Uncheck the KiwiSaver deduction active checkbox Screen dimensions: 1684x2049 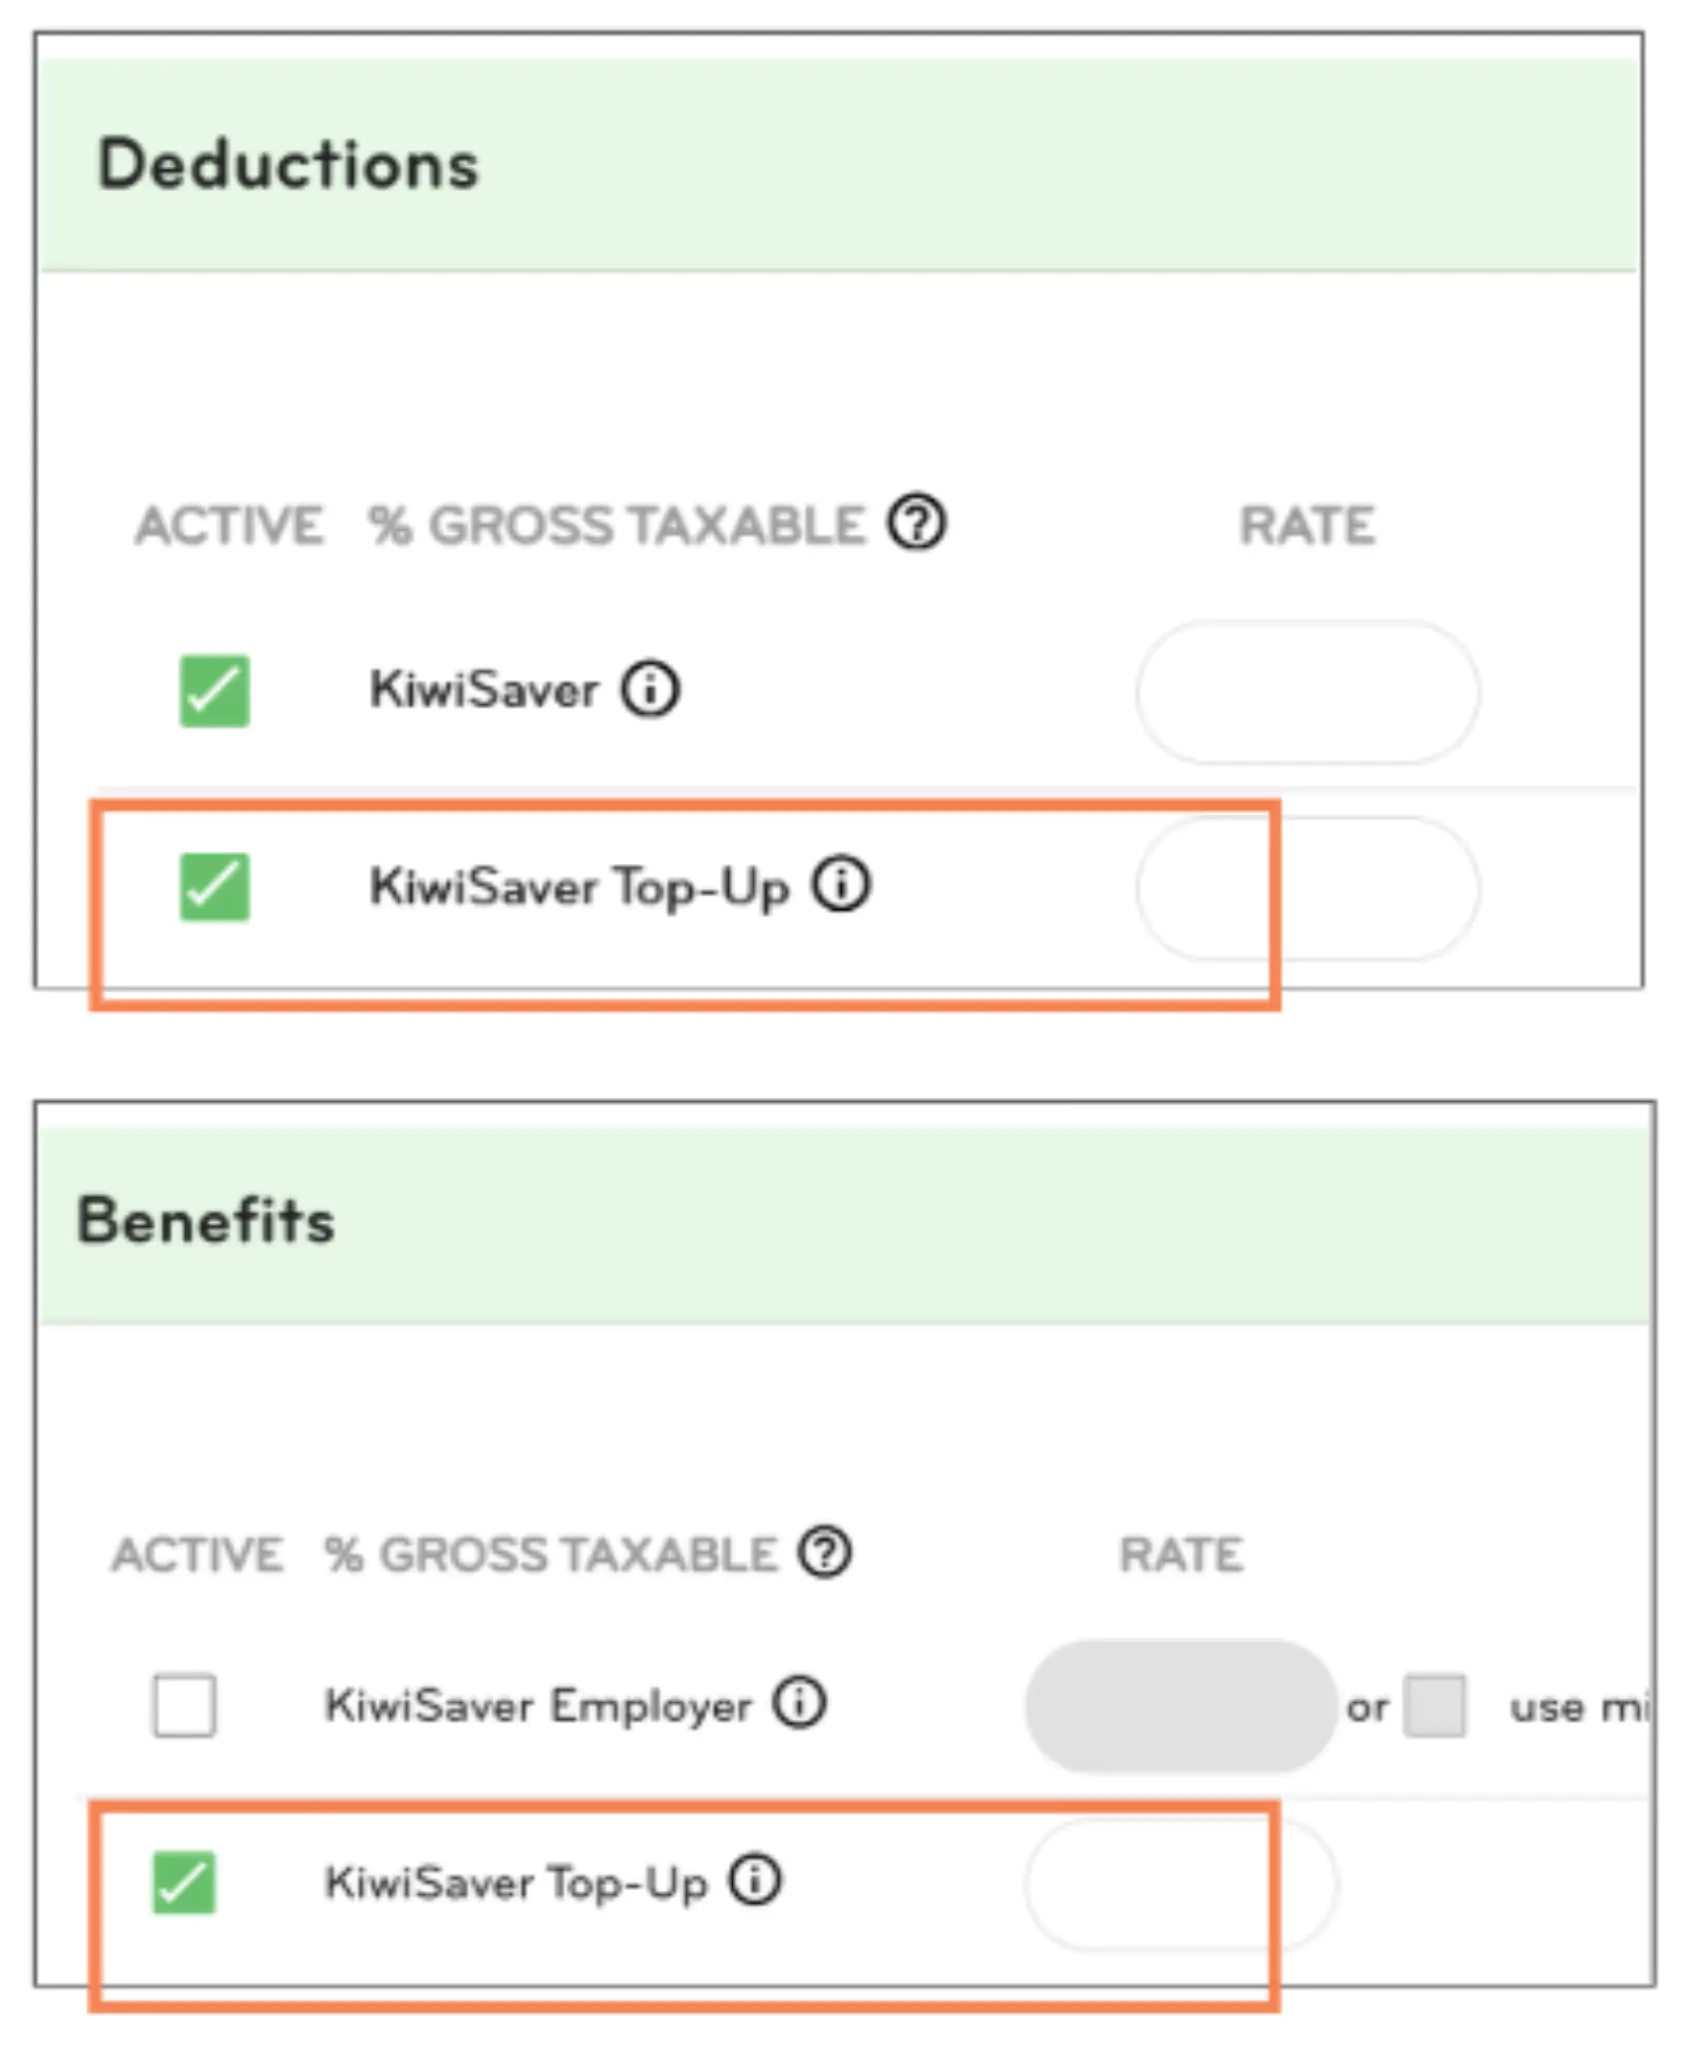click(214, 691)
